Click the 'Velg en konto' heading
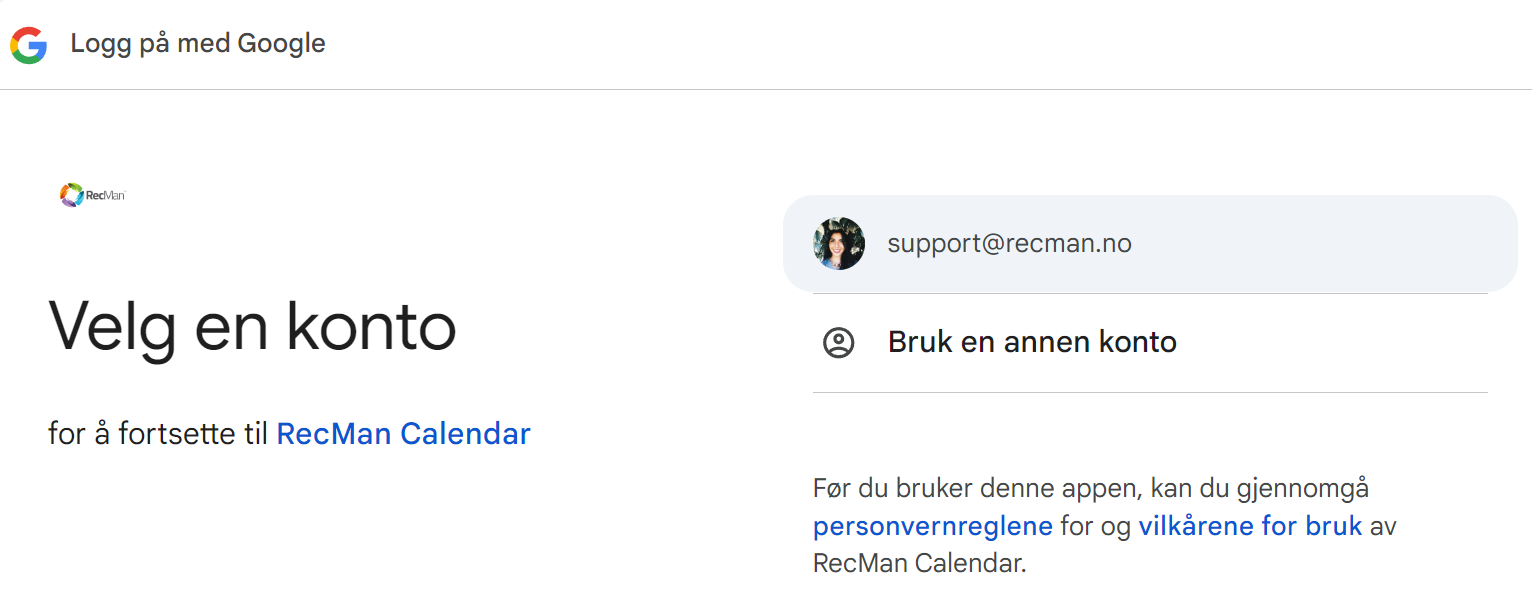The width and height of the screenshot is (1532, 604). (x=252, y=325)
